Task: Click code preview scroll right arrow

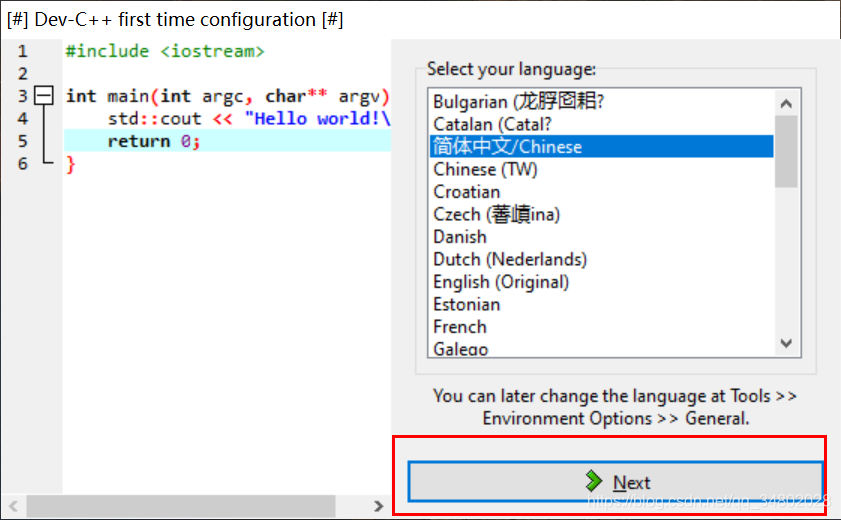Action: coord(379,506)
